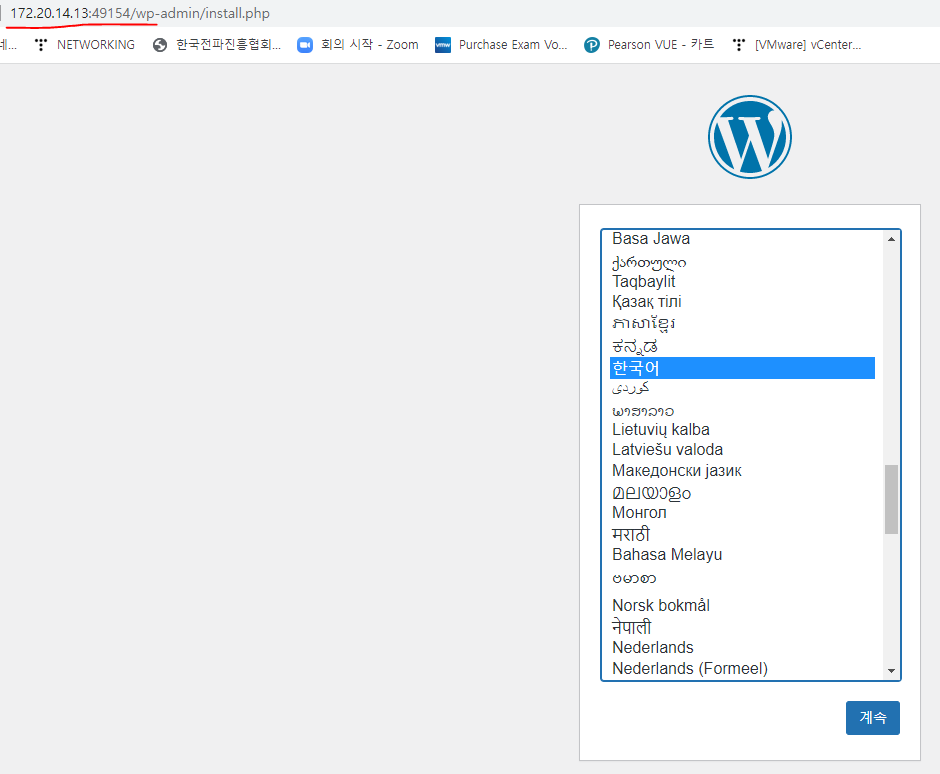Select the Khmer ភាសាខ្មែរ language option
Screen dimensions: 940x774
pos(742,324)
